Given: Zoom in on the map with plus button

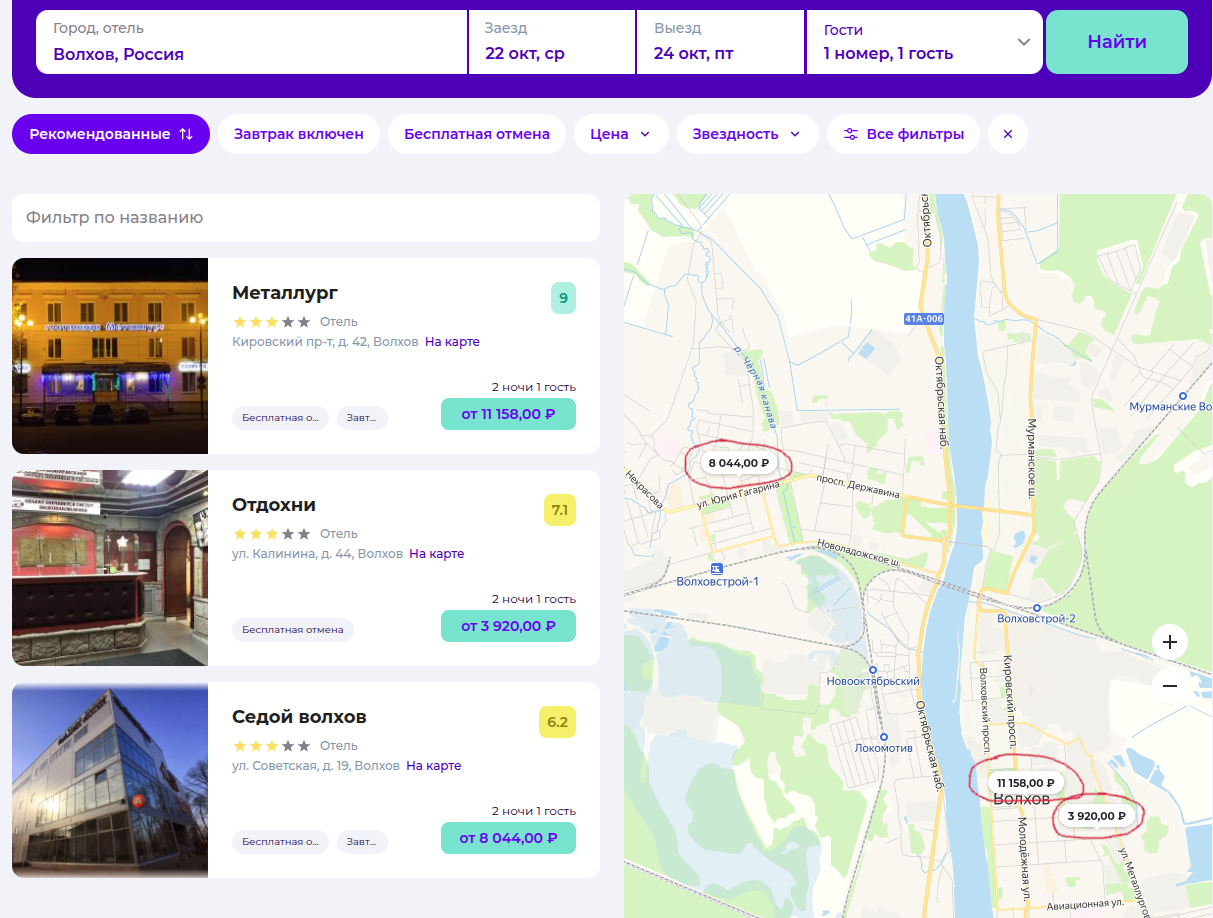Looking at the screenshot, I should pyautogui.click(x=1169, y=642).
